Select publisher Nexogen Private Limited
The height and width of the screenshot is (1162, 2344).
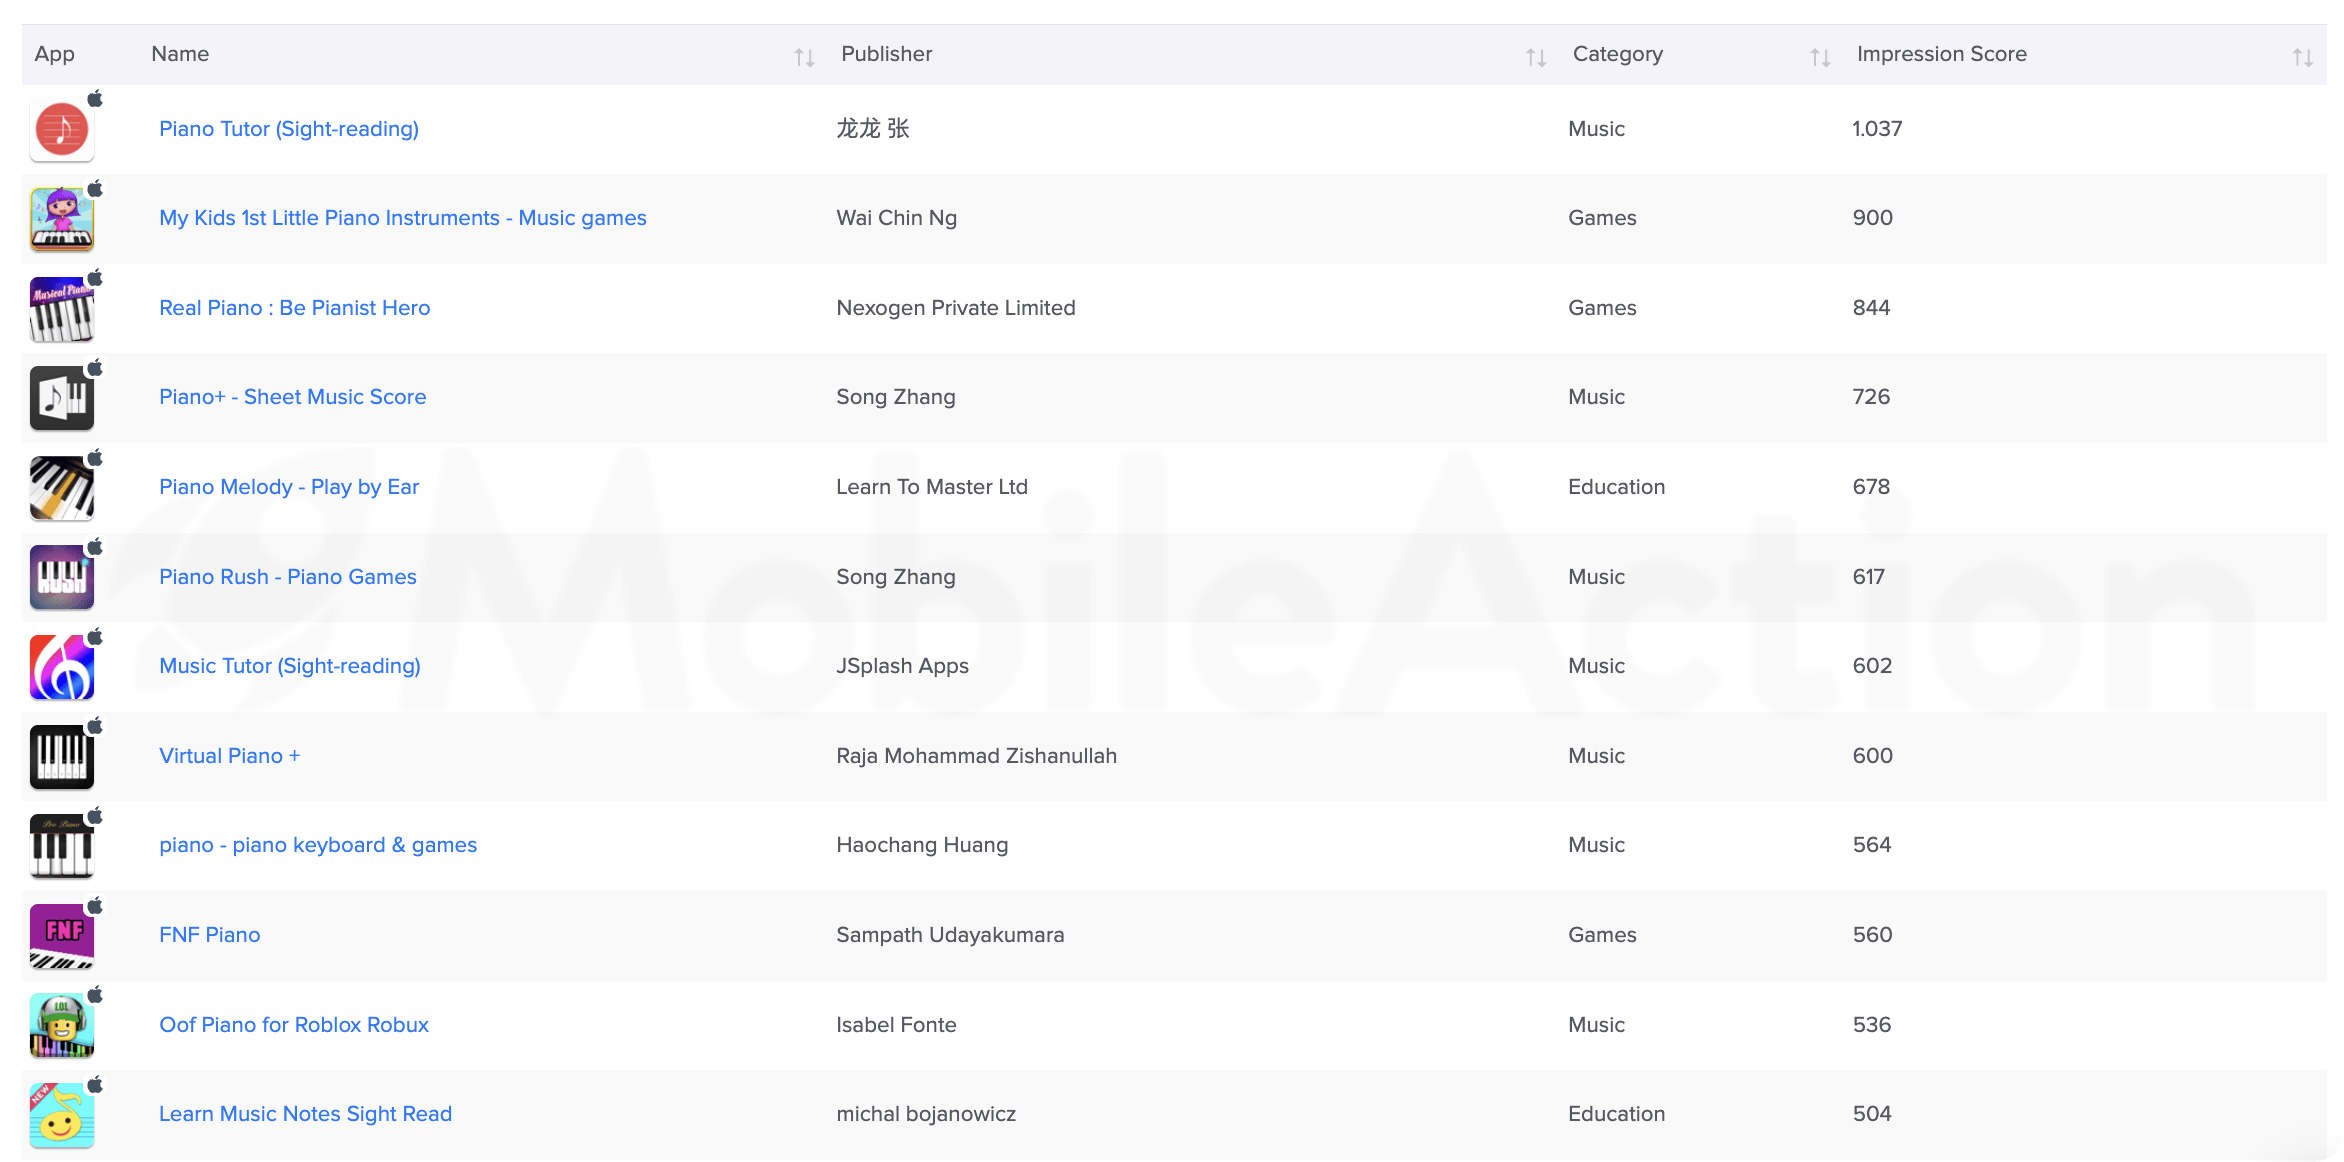(956, 308)
